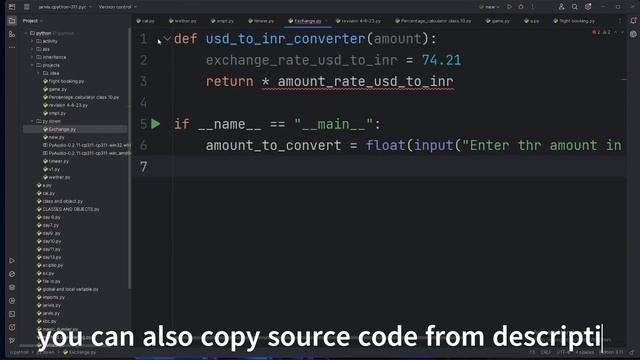
Task: Run script from line 5 gutter arrow
Action: [x=156, y=124]
